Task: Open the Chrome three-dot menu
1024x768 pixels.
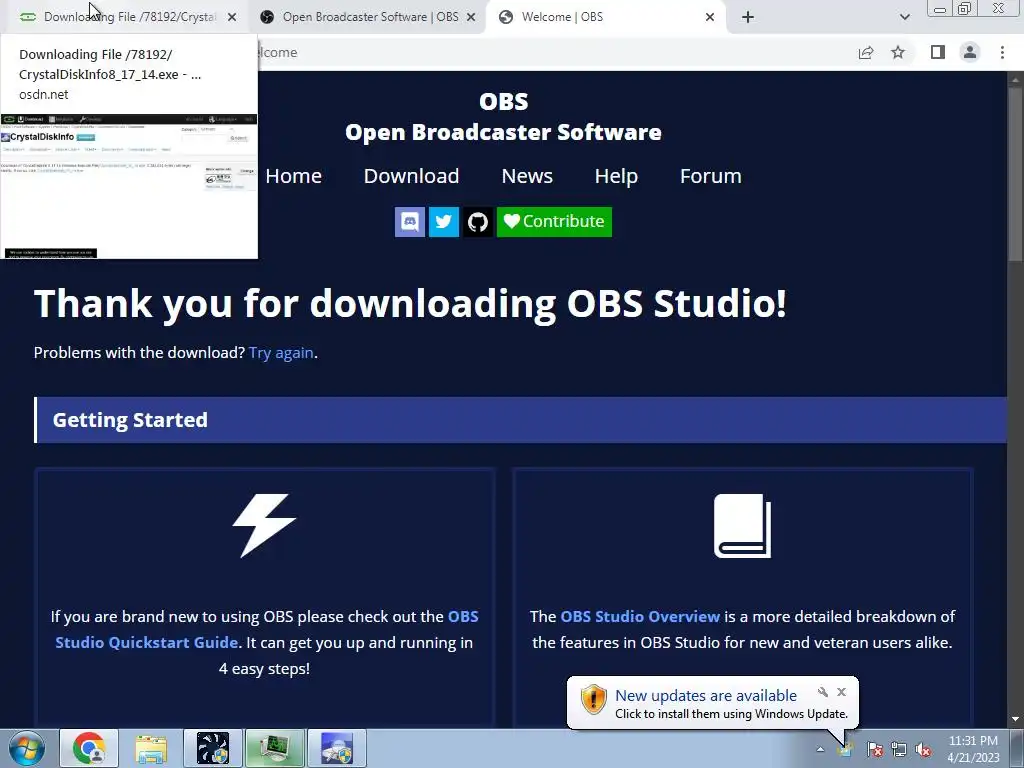Action: pyautogui.click(x=1002, y=52)
